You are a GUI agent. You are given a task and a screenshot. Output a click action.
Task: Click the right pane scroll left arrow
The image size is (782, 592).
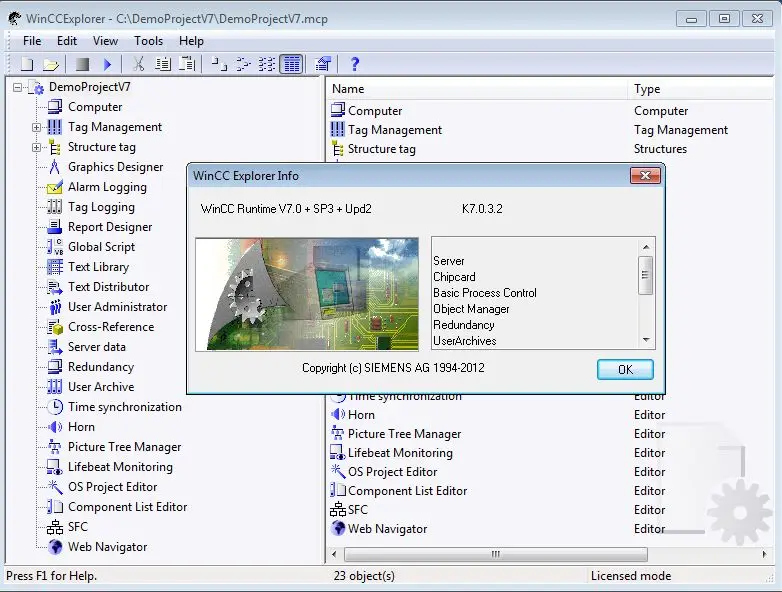(x=334, y=554)
